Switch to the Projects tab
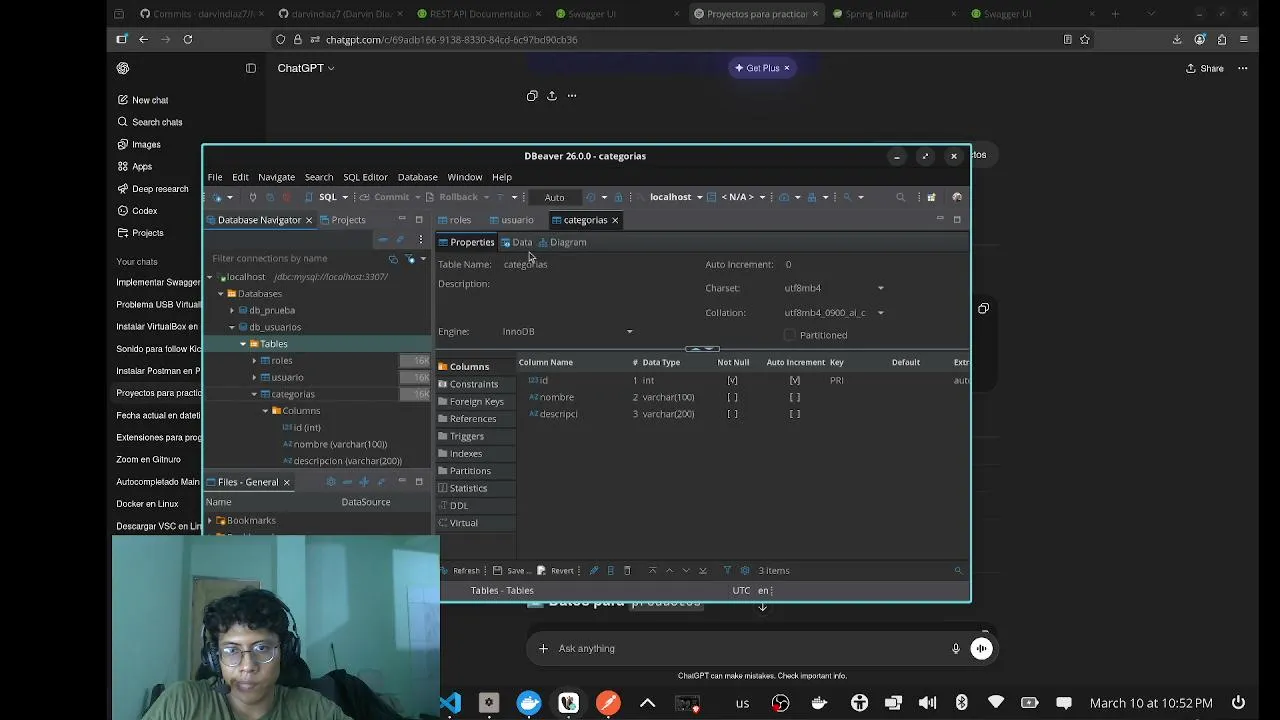Screen dimensions: 1280x720 point(342,220)
